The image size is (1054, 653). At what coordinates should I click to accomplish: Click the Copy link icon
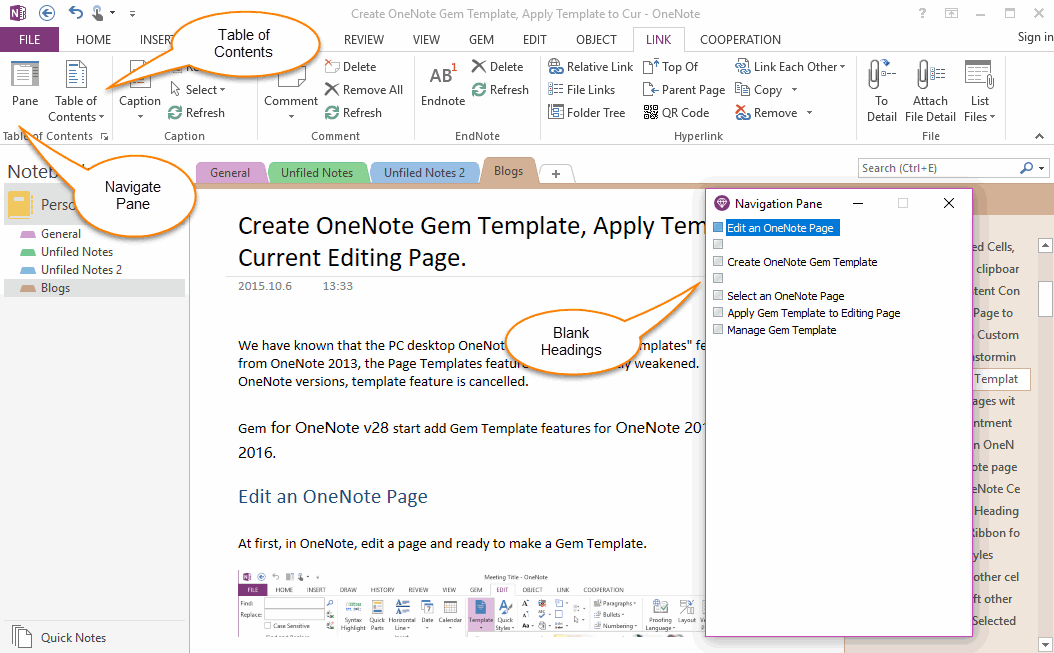742,89
